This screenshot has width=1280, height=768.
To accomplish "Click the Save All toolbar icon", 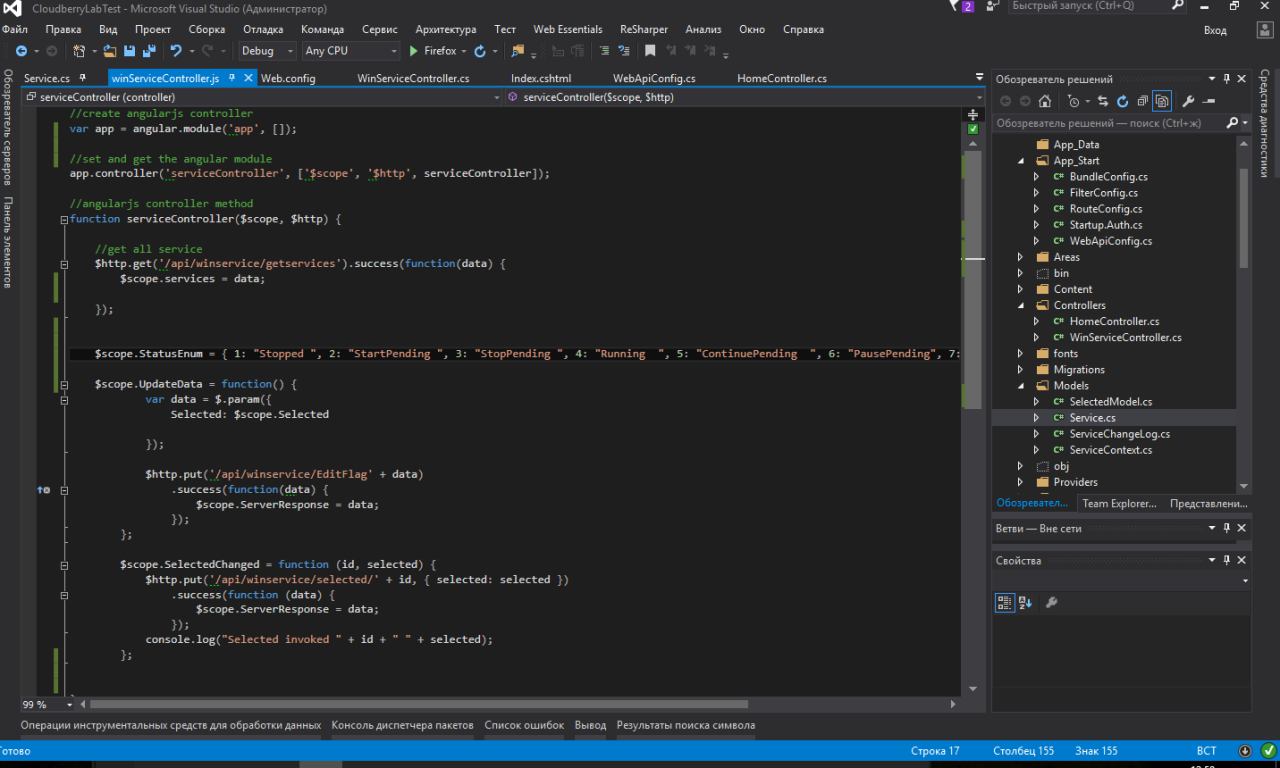I will 149,51.
